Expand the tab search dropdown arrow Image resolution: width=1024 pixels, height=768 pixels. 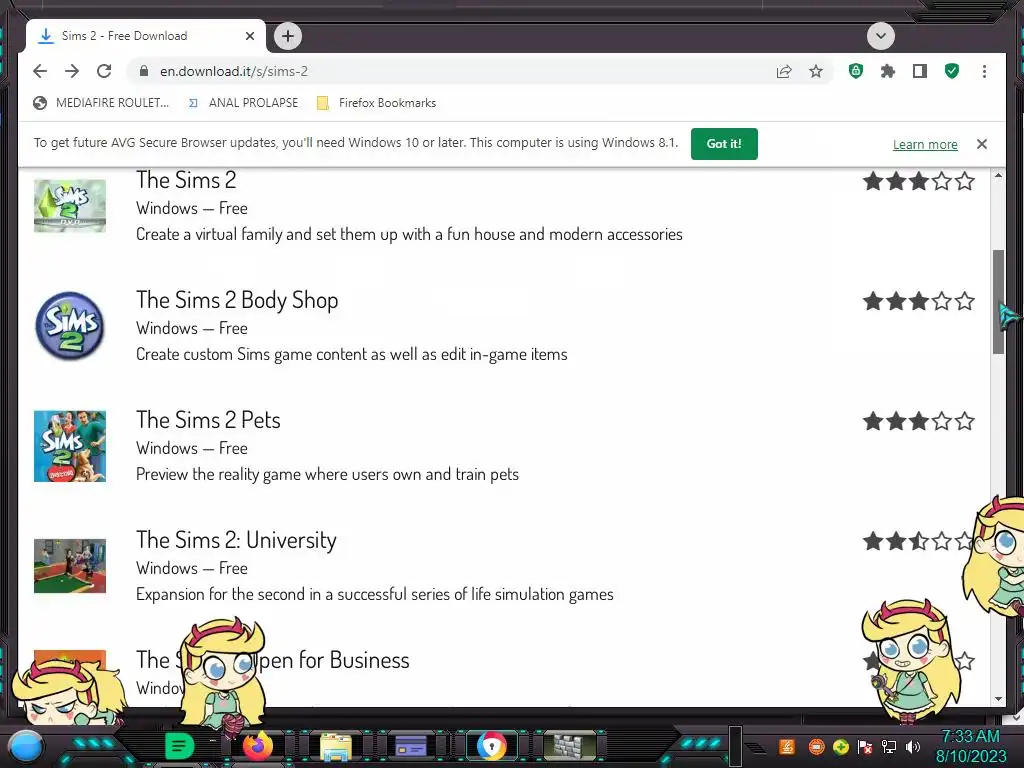pyautogui.click(x=880, y=36)
